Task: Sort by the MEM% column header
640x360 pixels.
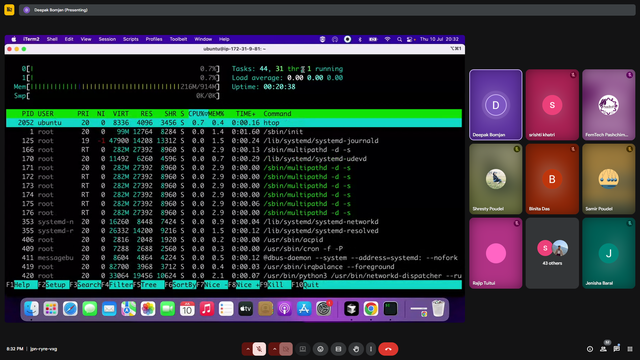Action: click(x=216, y=113)
